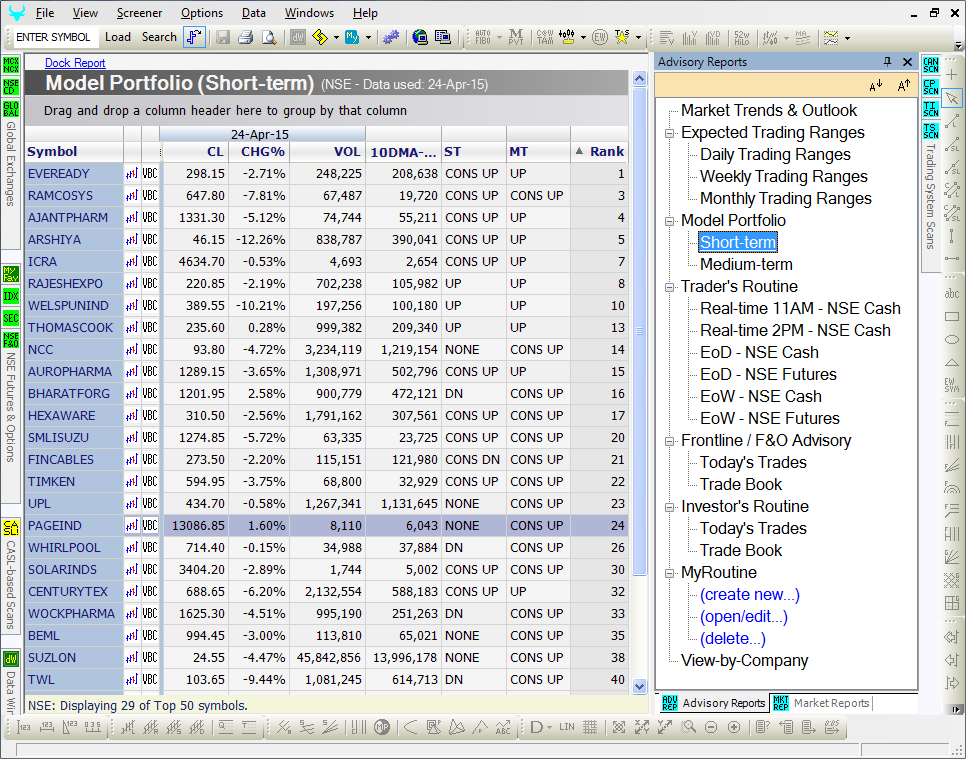
Task: Click the globe icon in the toolbar
Action: click(420, 38)
